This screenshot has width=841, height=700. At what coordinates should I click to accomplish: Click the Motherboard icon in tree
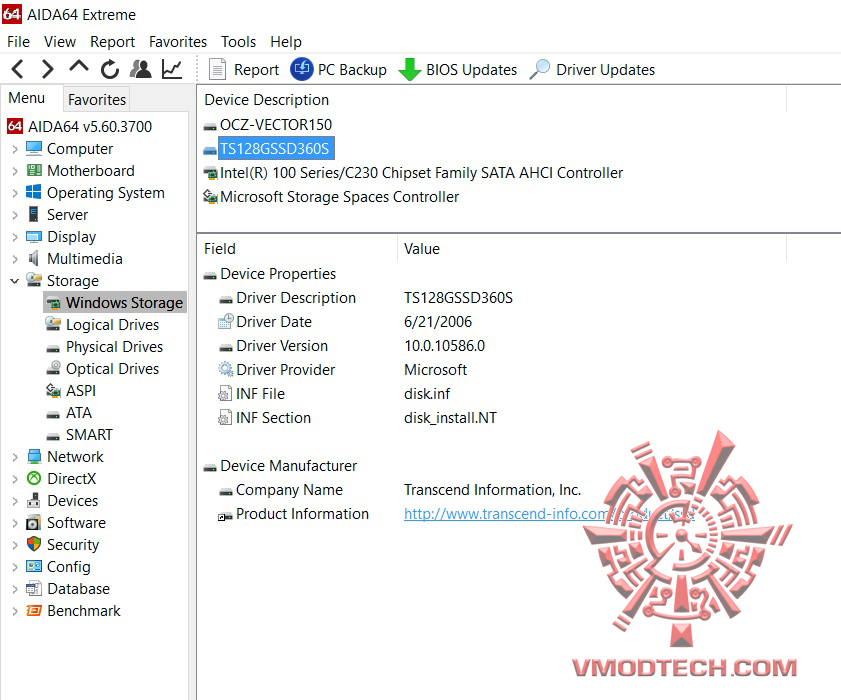[34, 170]
